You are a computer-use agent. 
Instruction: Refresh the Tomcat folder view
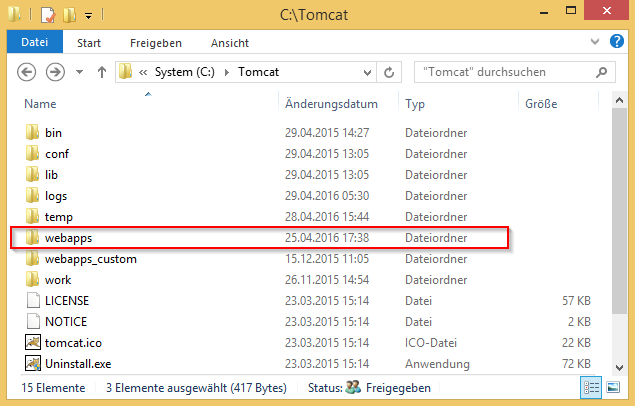click(389, 72)
